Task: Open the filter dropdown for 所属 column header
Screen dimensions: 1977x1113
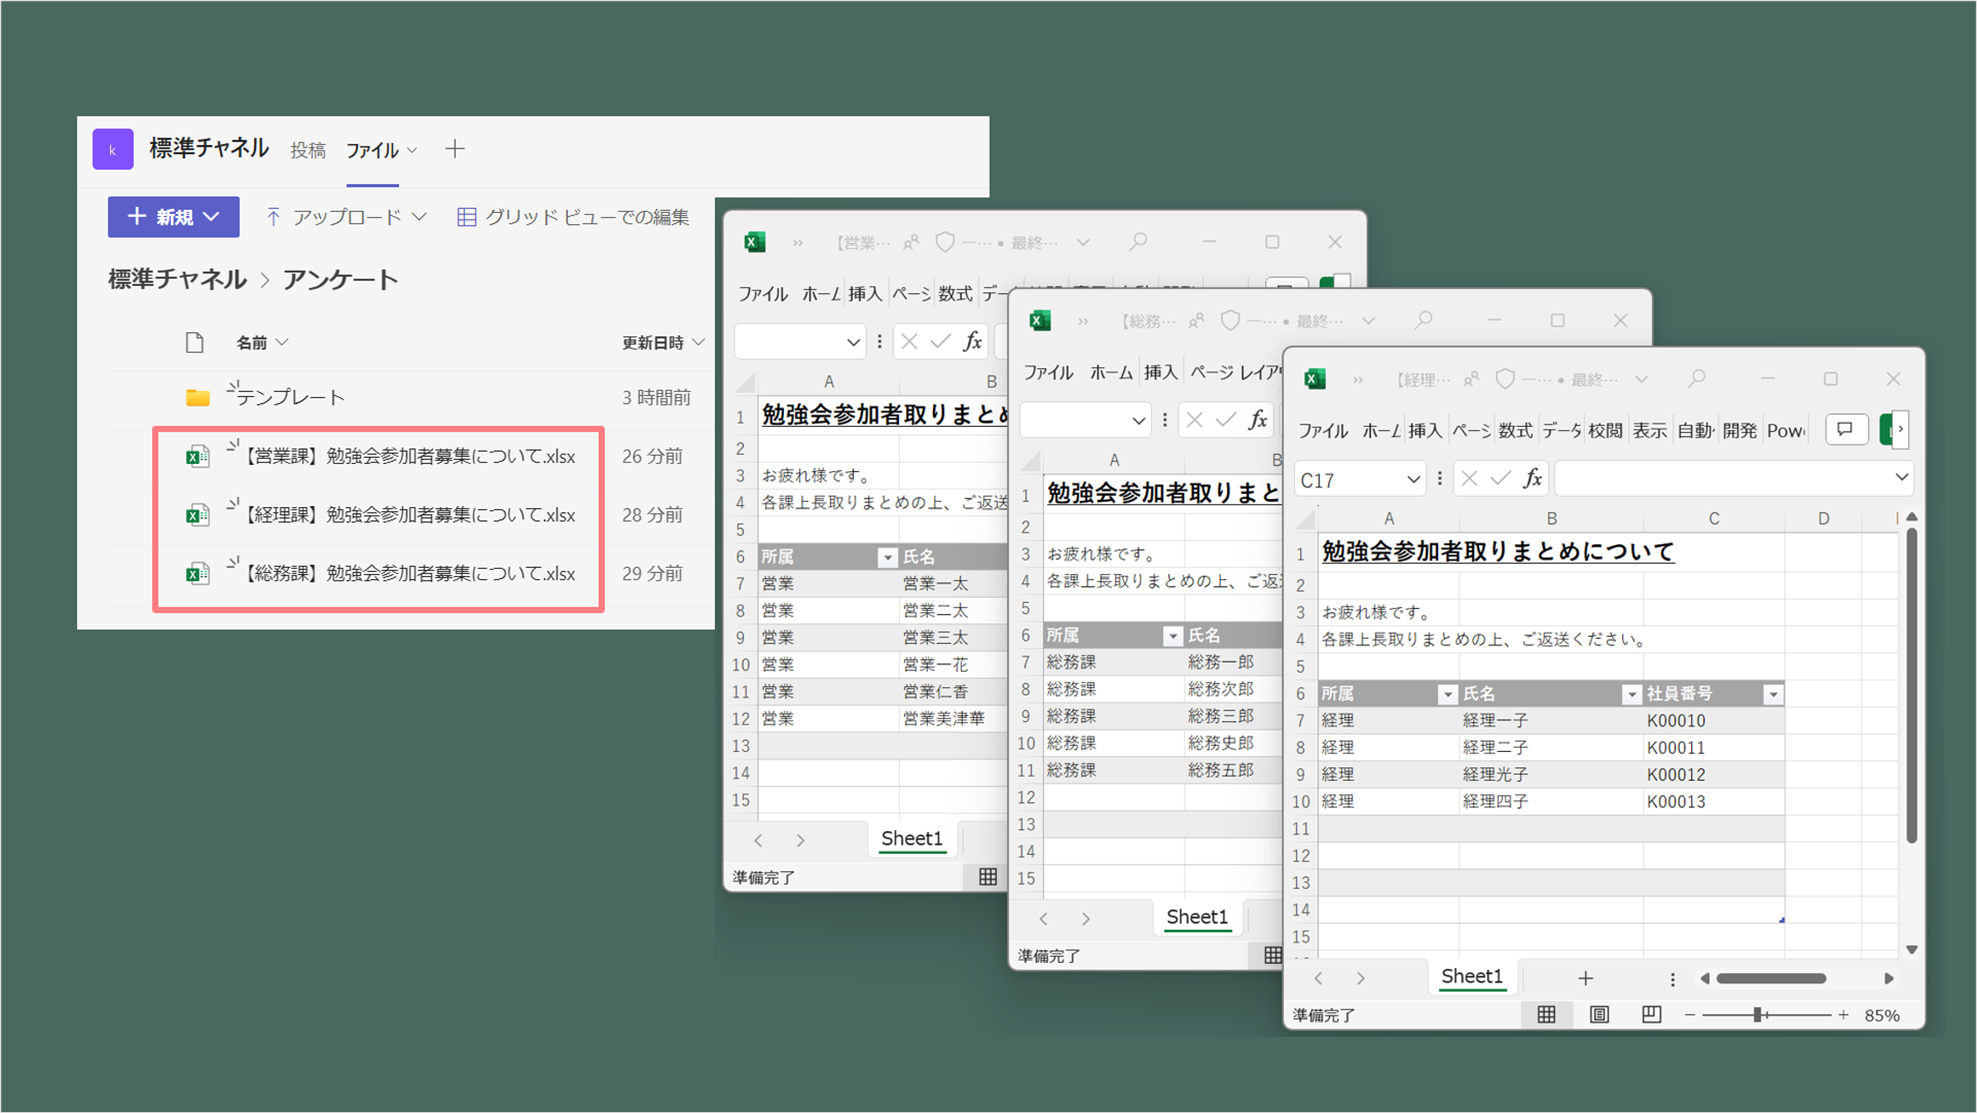Action: coord(1446,694)
